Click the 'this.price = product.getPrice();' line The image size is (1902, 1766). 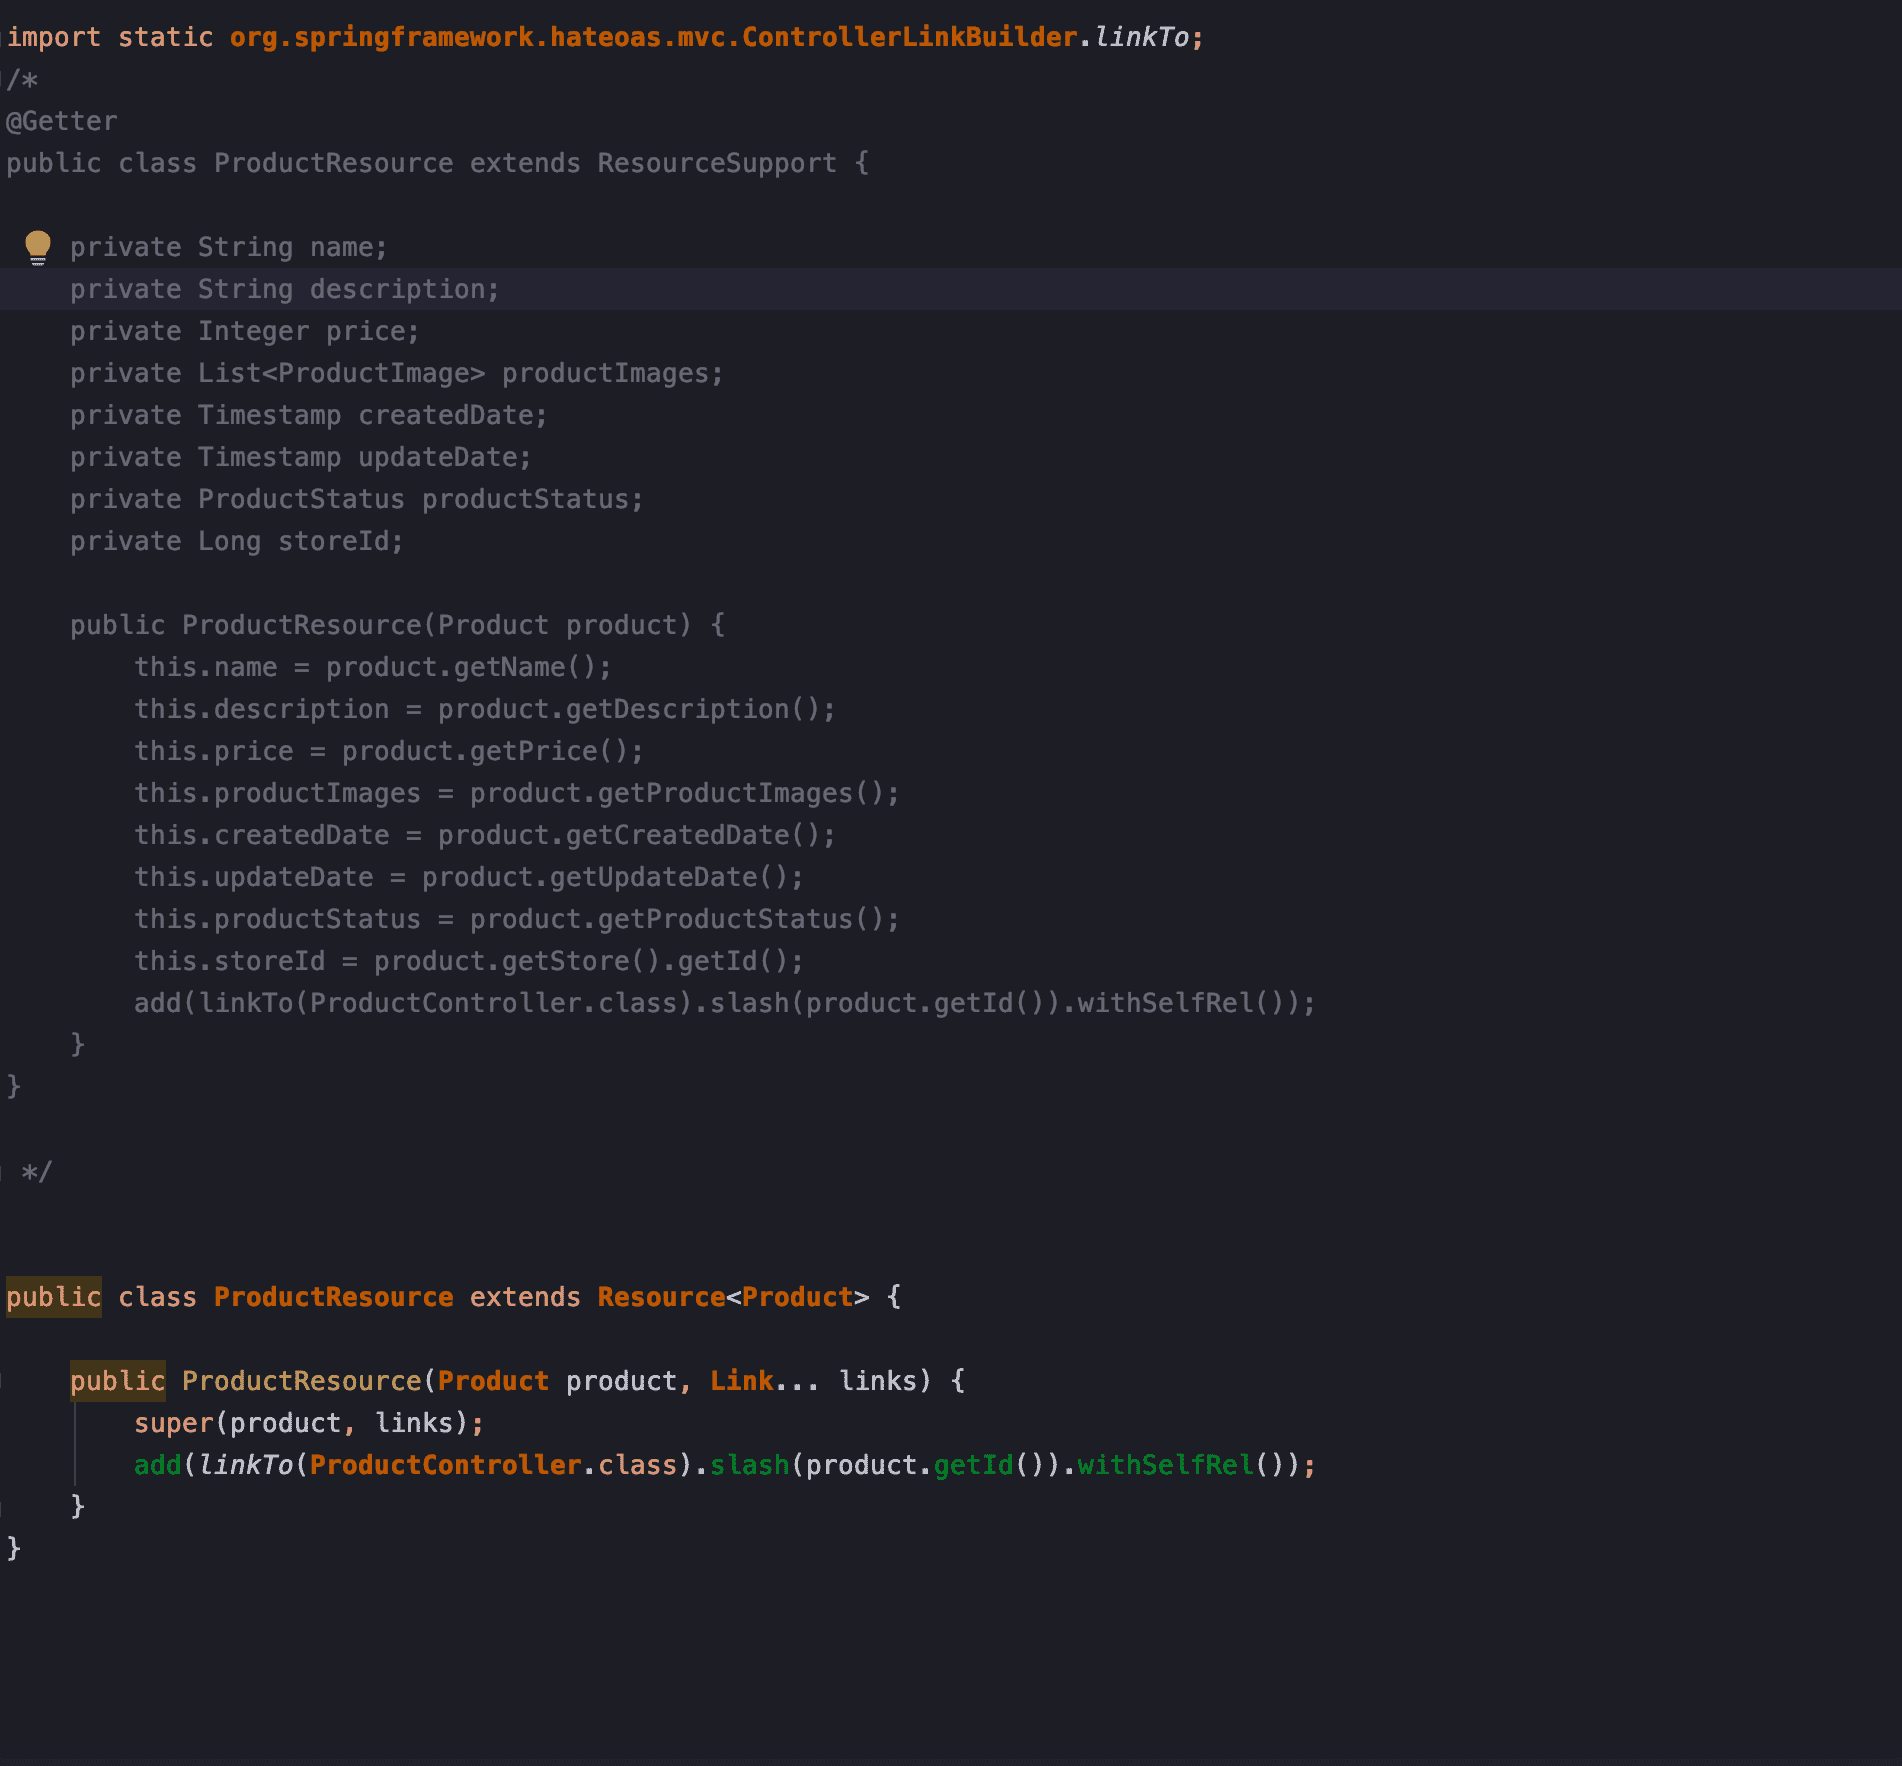[388, 751]
